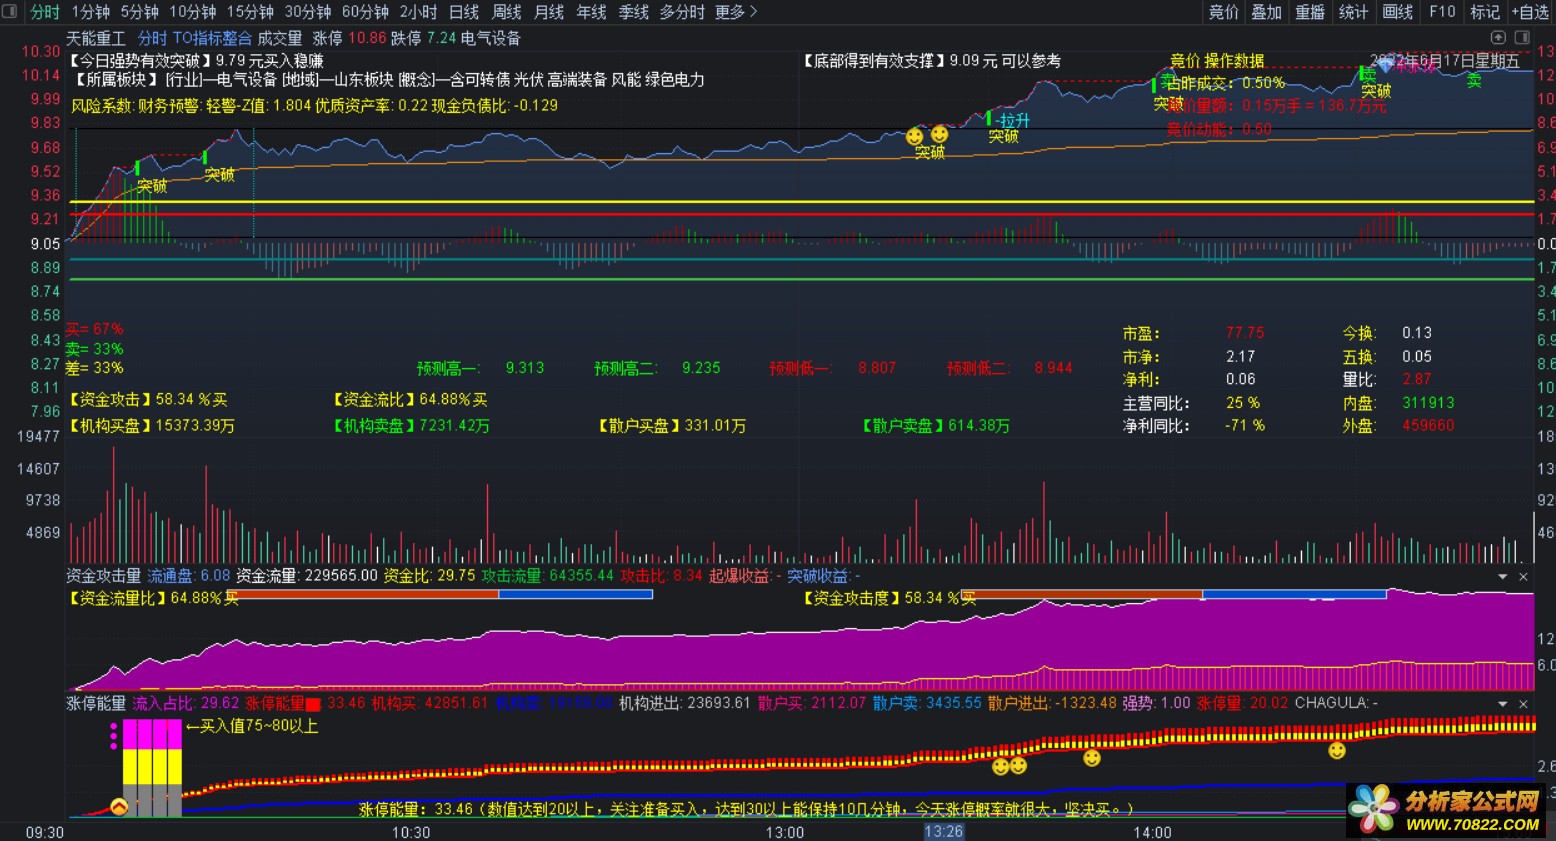Toggle the left panel icon beside 分时
Viewport: 1556px width, 841px height.
(10, 12)
